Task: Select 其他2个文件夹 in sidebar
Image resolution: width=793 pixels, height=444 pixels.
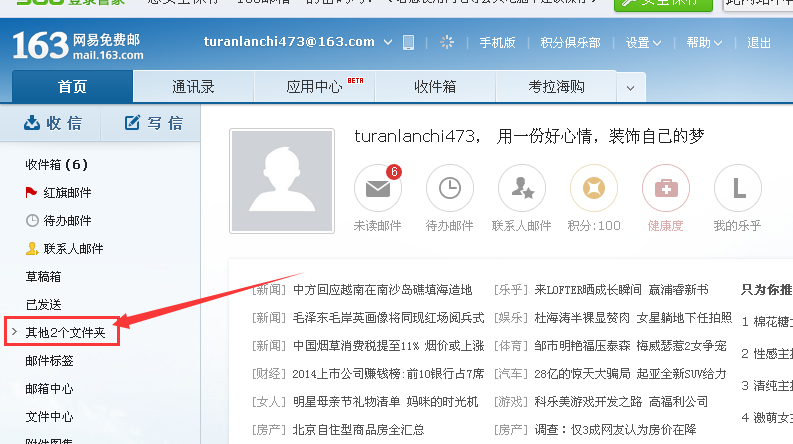Action: tap(65, 332)
